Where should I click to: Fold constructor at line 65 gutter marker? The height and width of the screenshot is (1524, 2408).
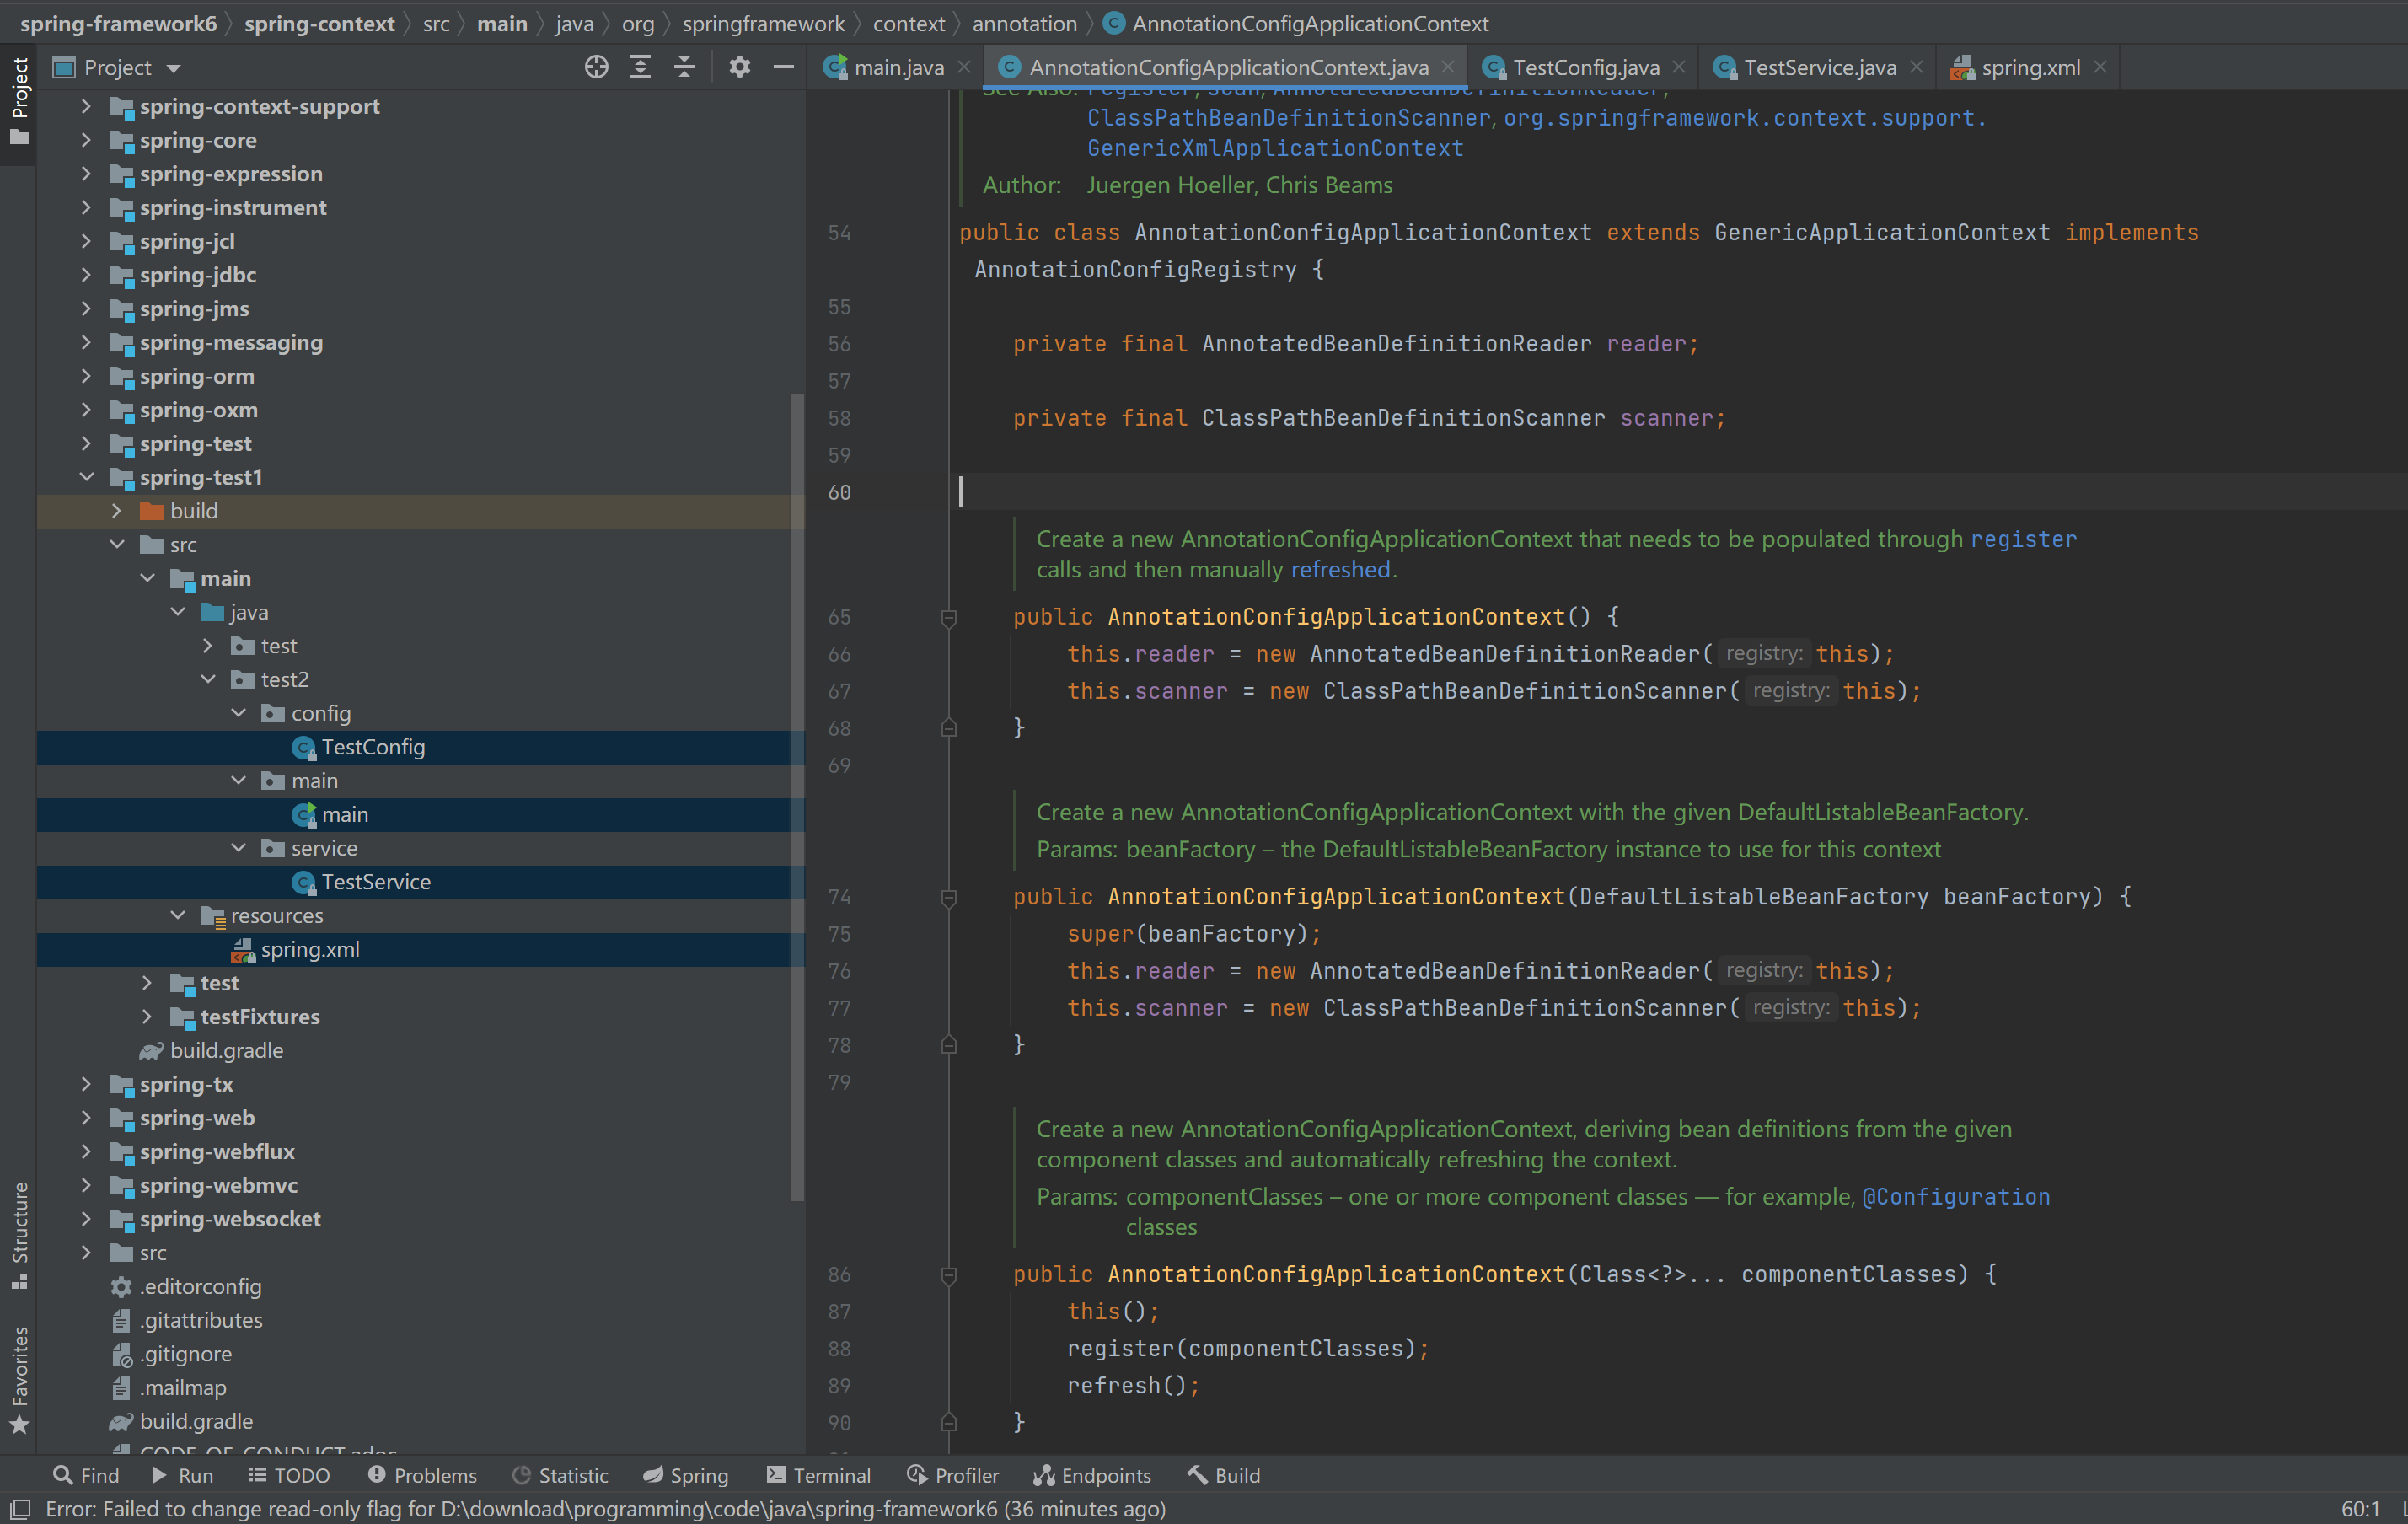click(x=949, y=618)
